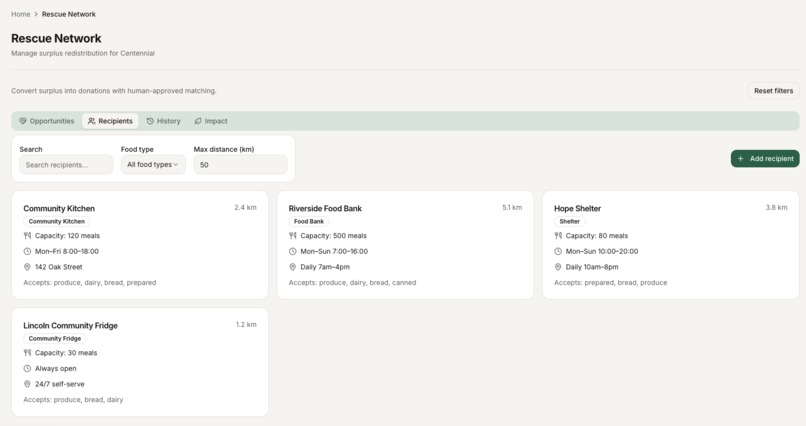Open the Lincoln Community Fridge card title
The height and width of the screenshot is (426, 806).
70,326
